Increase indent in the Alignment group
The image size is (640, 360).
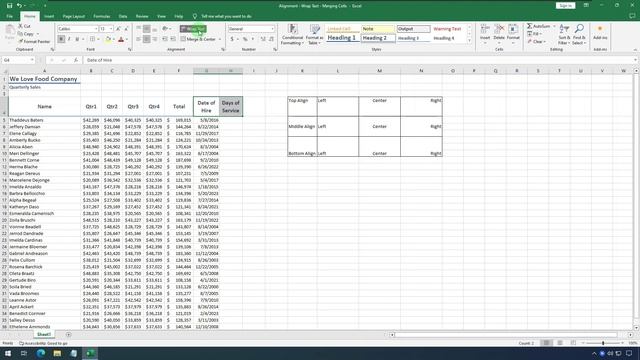[173, 39]
